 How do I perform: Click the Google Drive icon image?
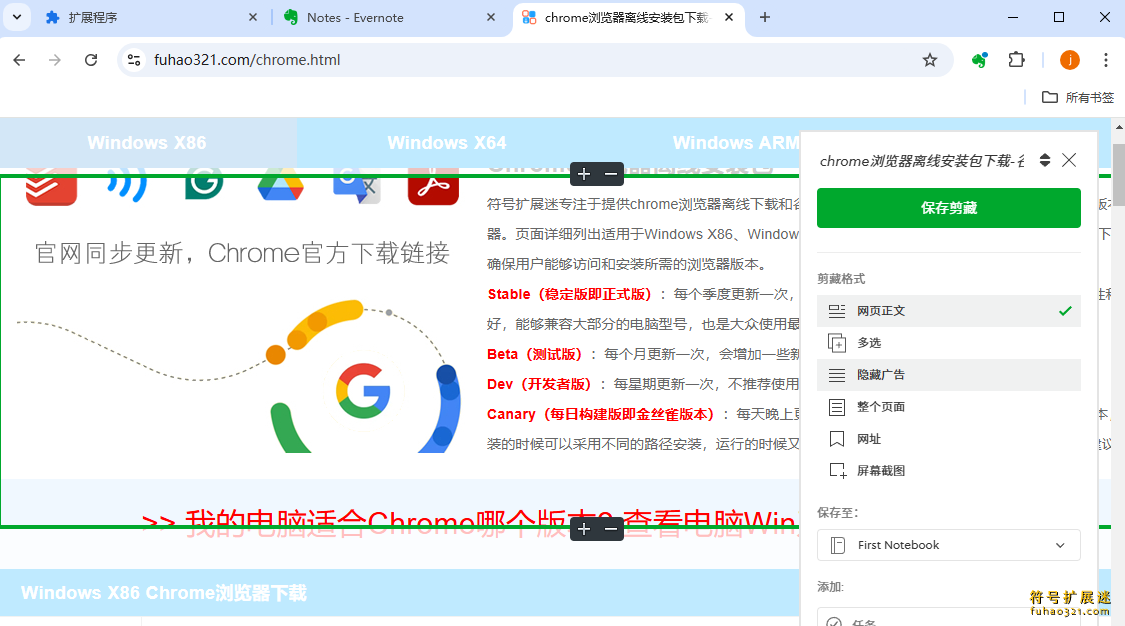281,184
